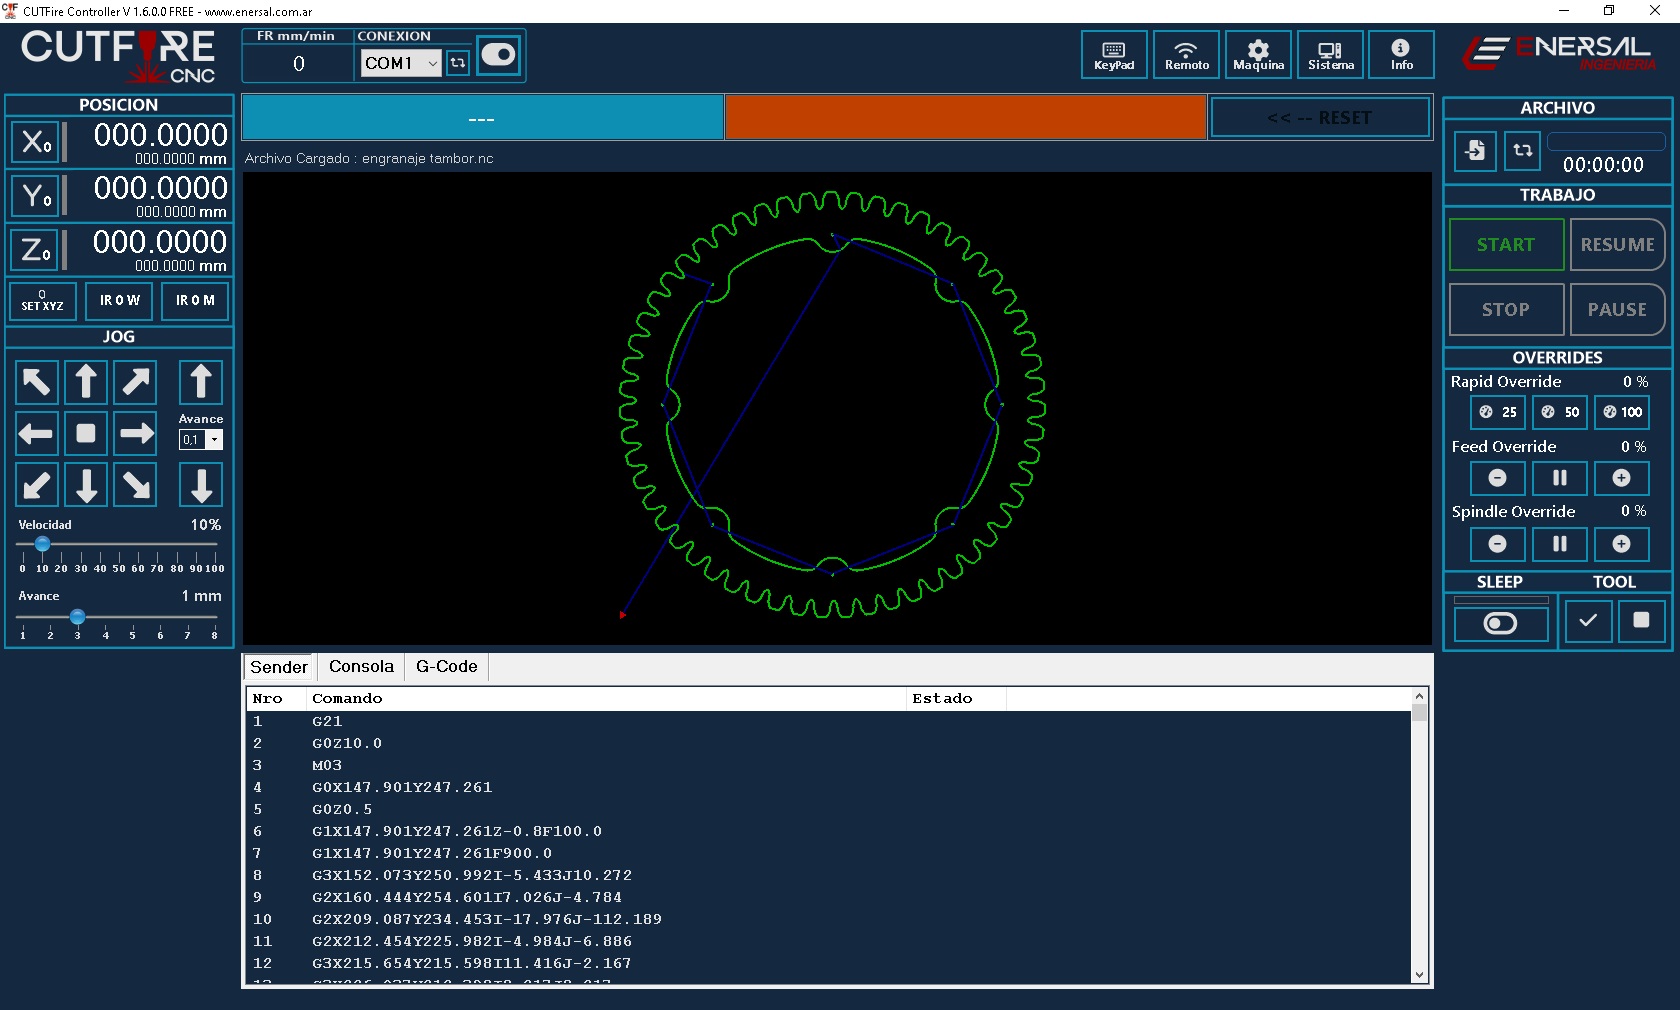
Task: Click the IR 0 W button
Action: click(120, 301)
